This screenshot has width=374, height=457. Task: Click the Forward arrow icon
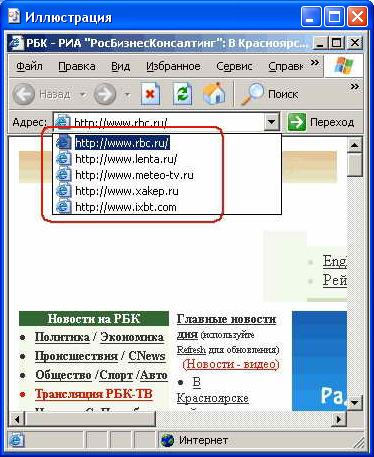(x=105, y=94)
